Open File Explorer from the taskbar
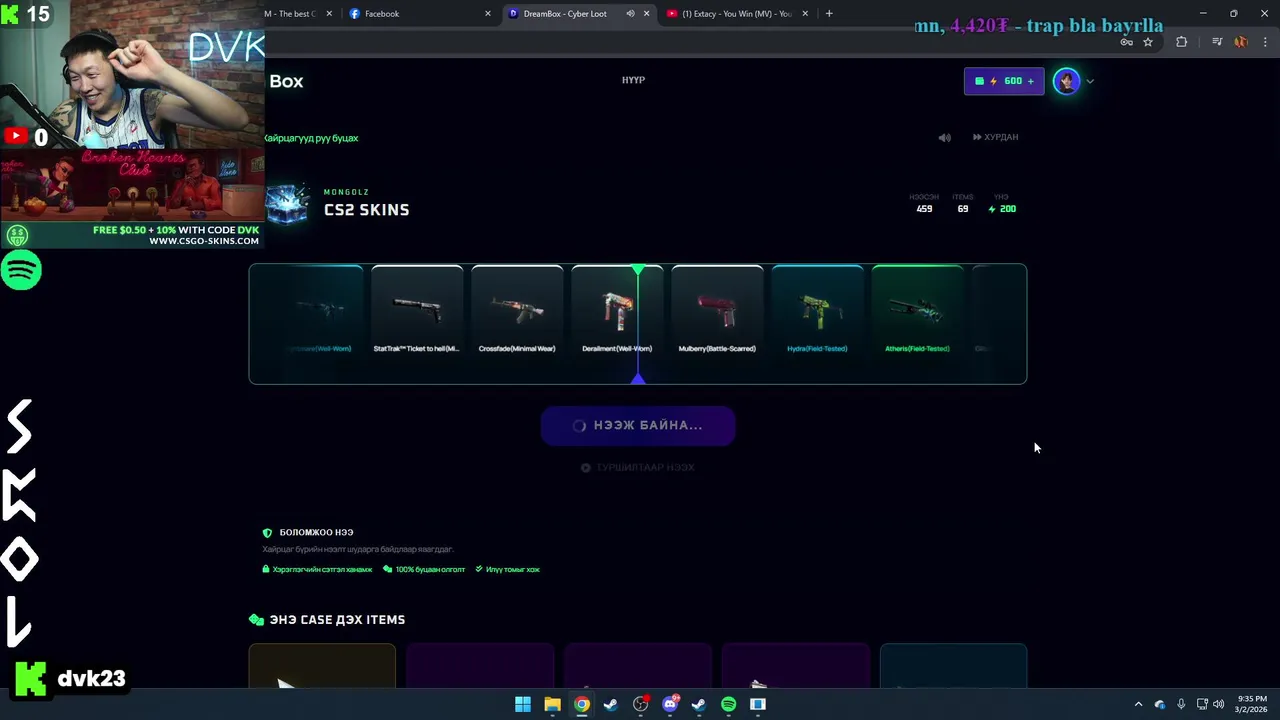1280x720 pixels. click(x=552, y=704)
